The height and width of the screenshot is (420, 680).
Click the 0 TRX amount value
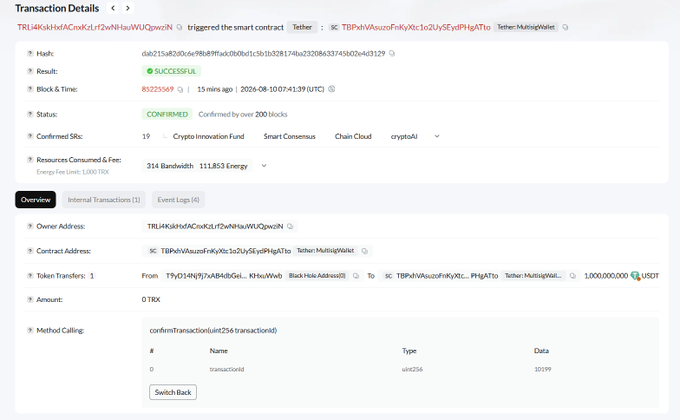(151, 299)
